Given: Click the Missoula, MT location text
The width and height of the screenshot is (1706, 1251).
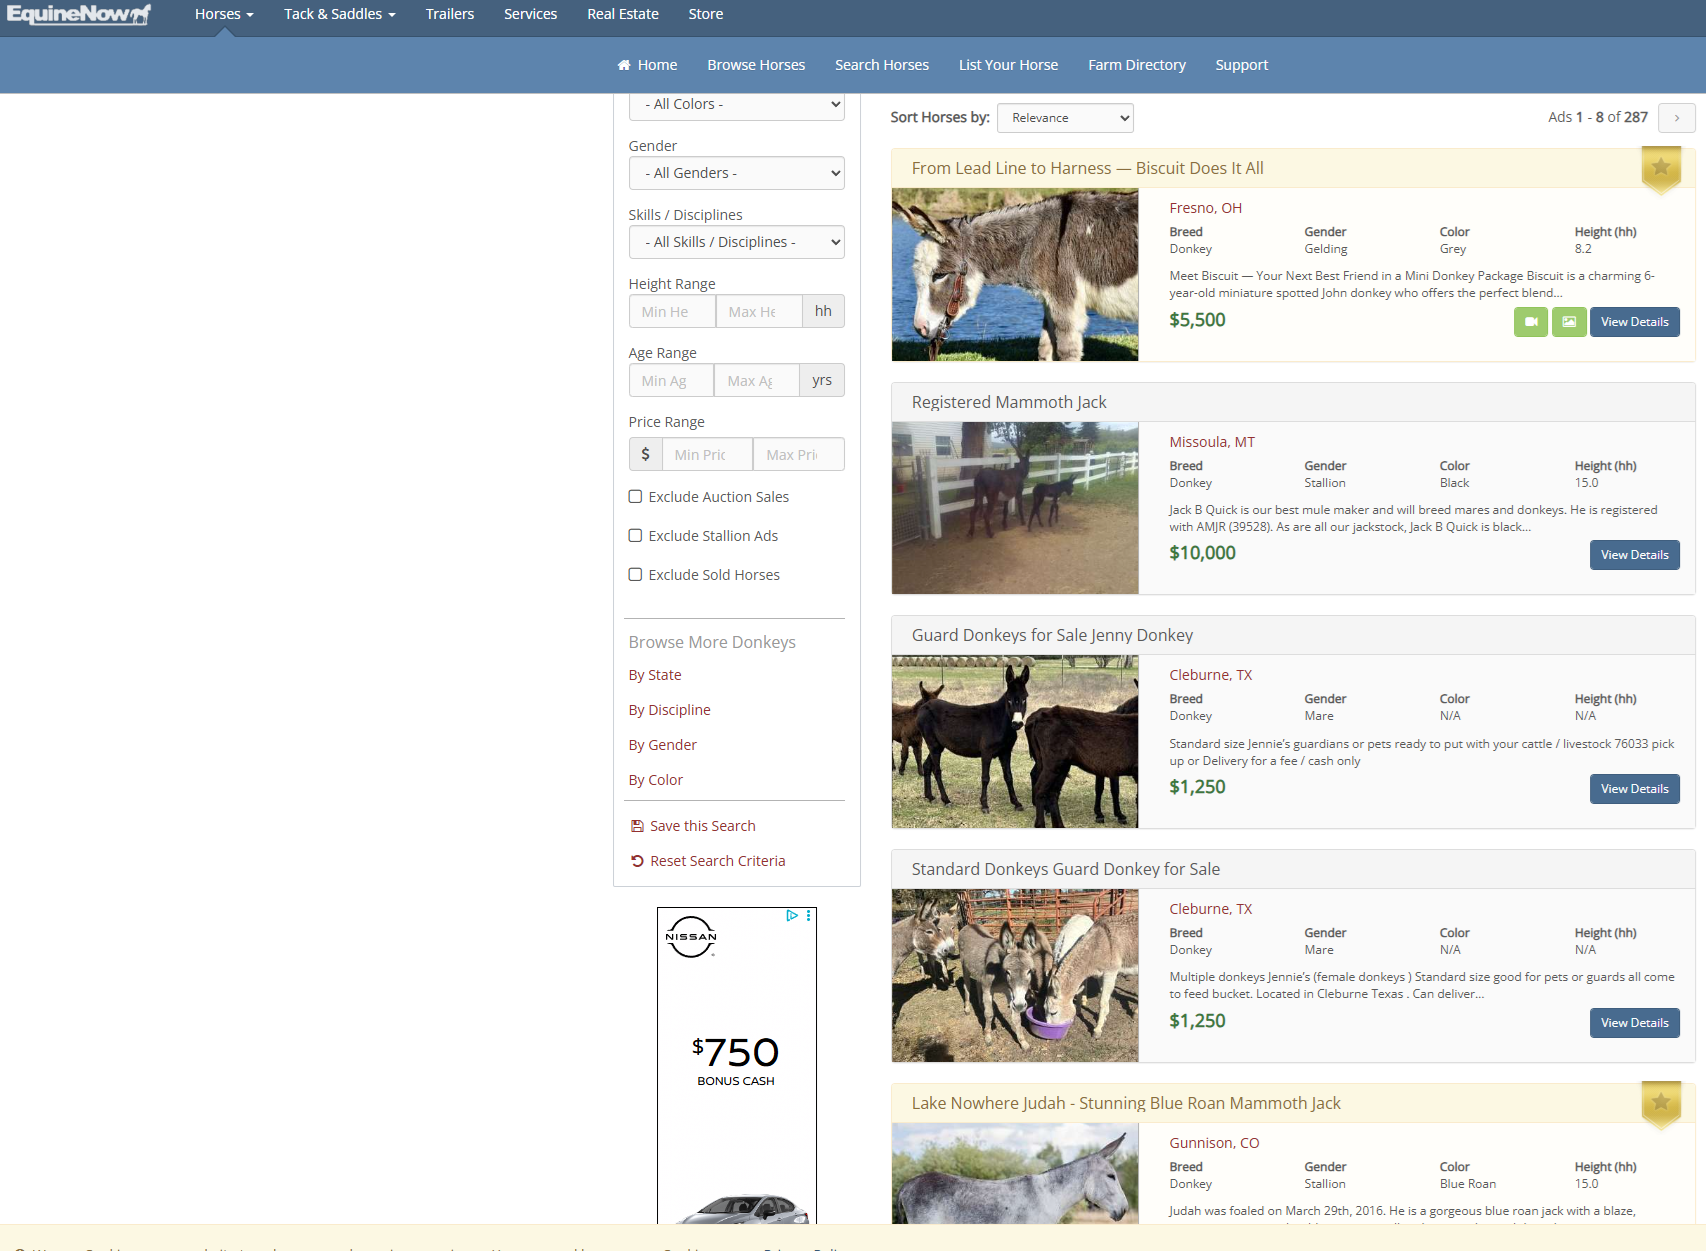Looking at the screenshot, I should tap(1212, 442).
